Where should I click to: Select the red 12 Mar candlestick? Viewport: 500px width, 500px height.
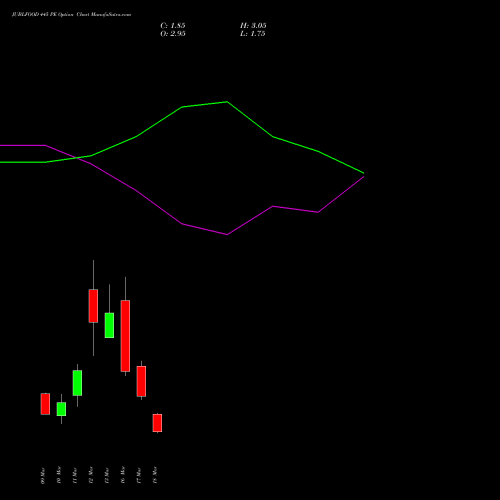click(x=93, y=306)
